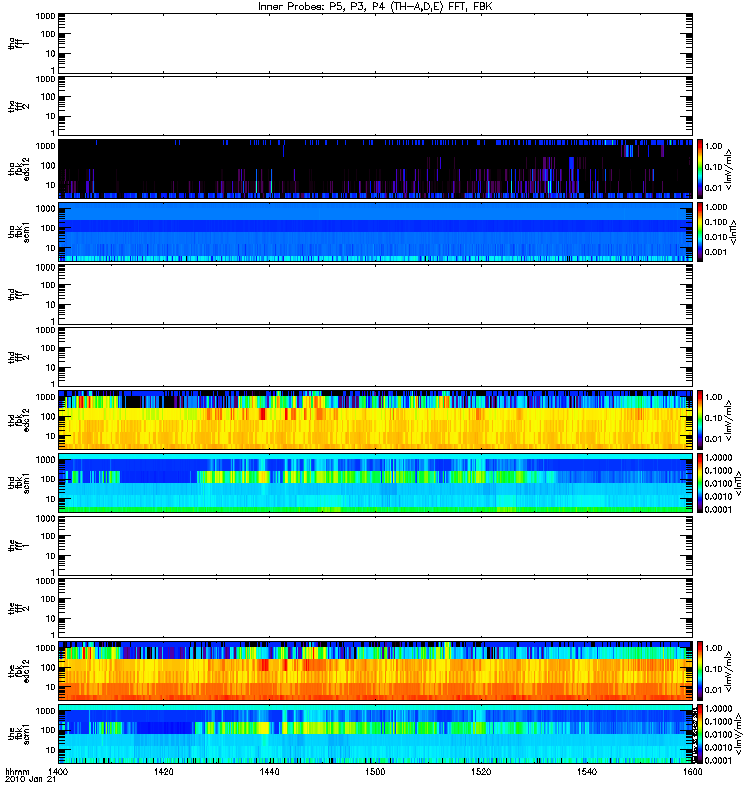Click the tha fbk scm1 blue spectrogram
The width and height of the screenshot is (750, 800).
coord(376,232)
